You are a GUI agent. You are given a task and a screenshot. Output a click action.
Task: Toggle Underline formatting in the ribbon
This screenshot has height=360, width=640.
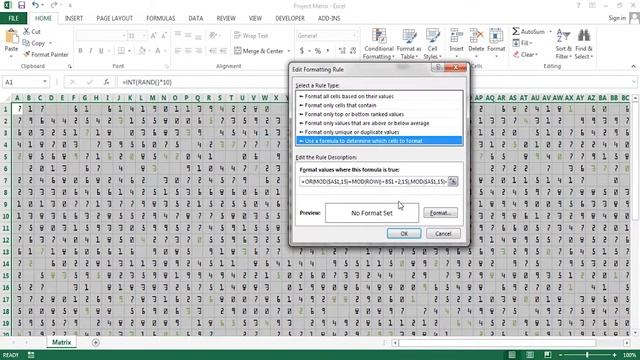coord(101,51)
